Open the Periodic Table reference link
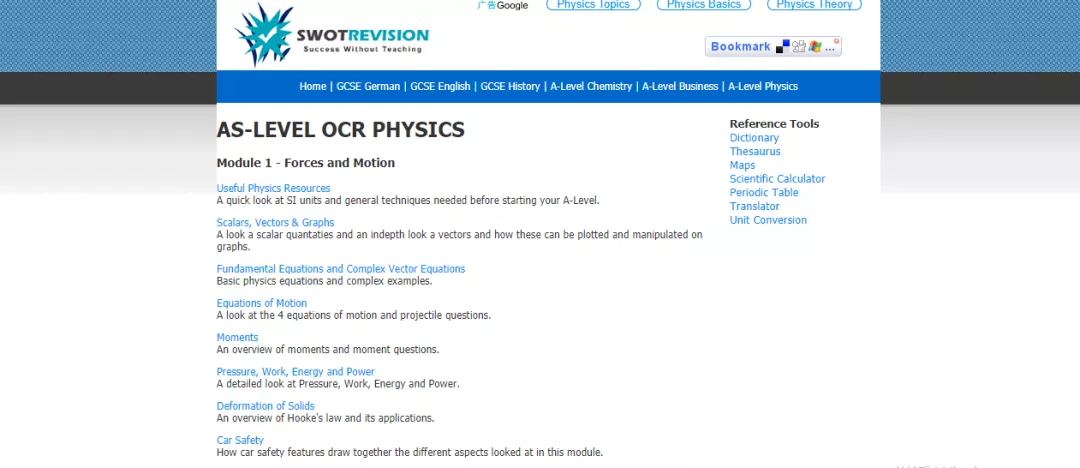The image size is (1080, 468). [764, 192]
